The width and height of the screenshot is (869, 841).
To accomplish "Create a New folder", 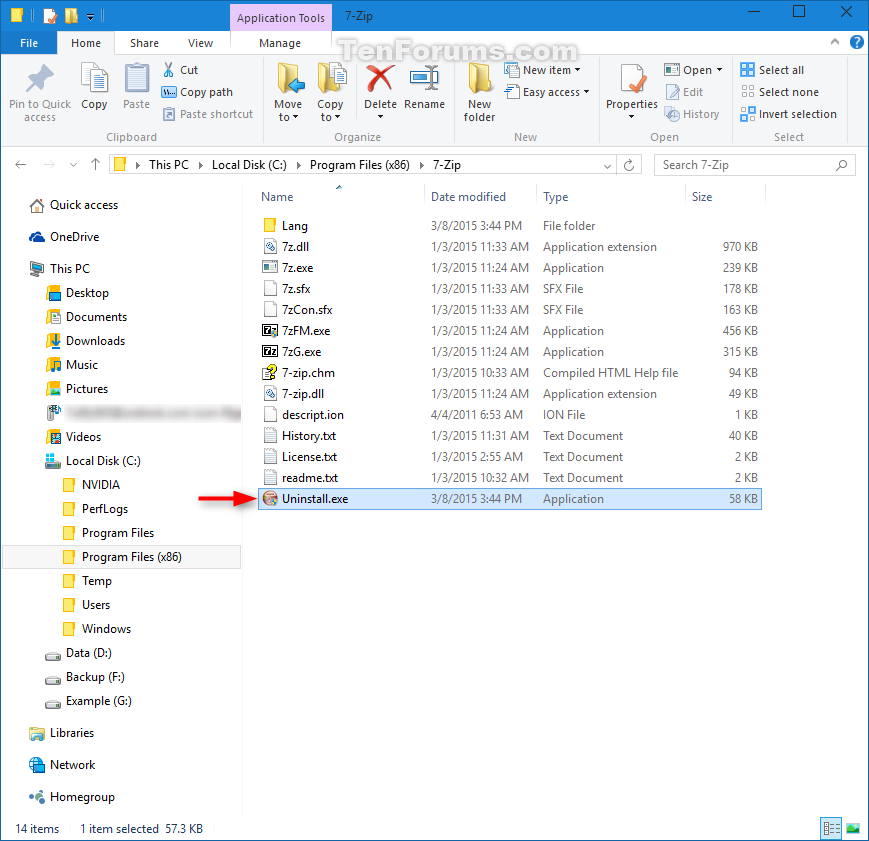I will tap(479, 92).
